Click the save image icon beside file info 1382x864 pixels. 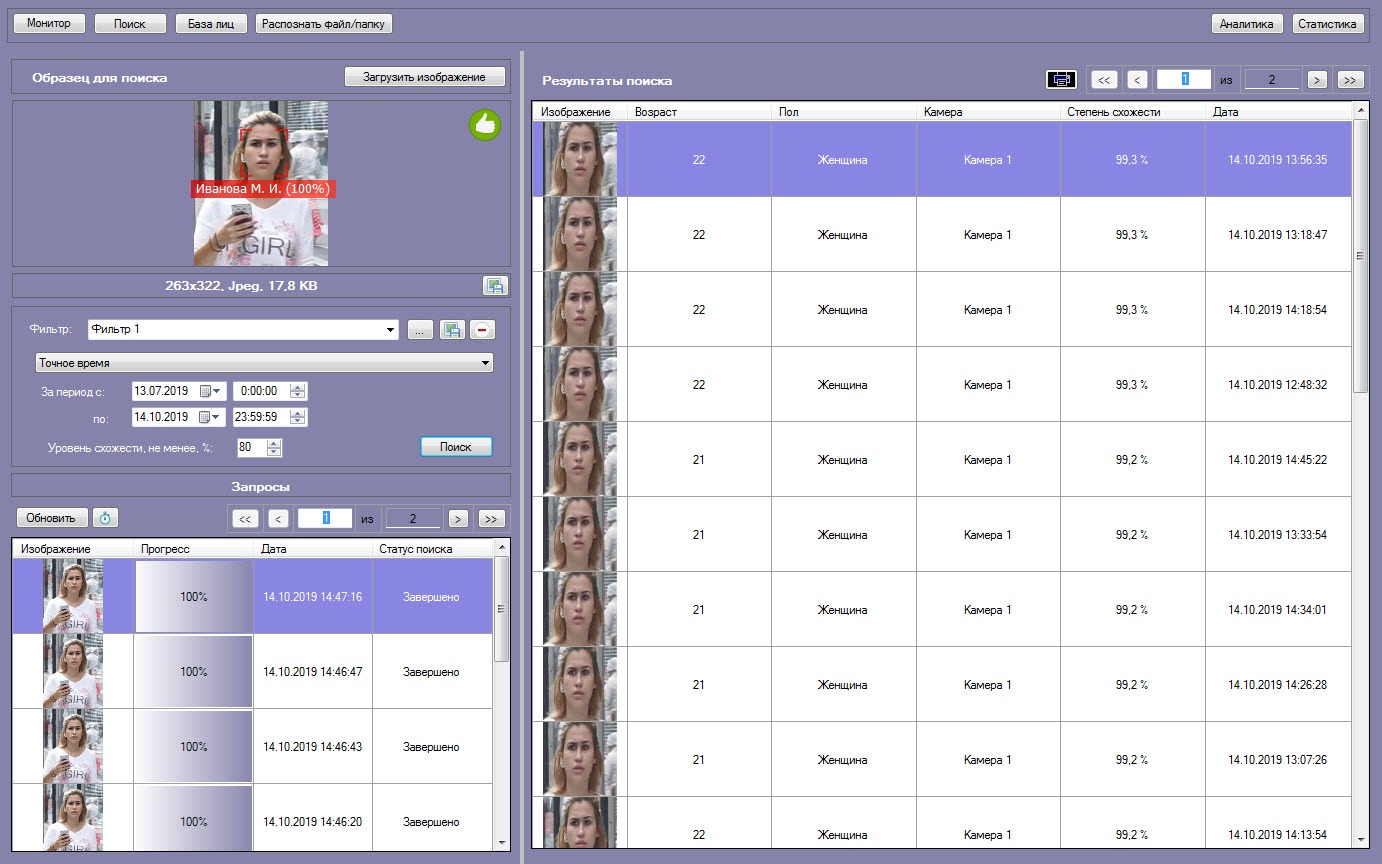click(494, 286)
